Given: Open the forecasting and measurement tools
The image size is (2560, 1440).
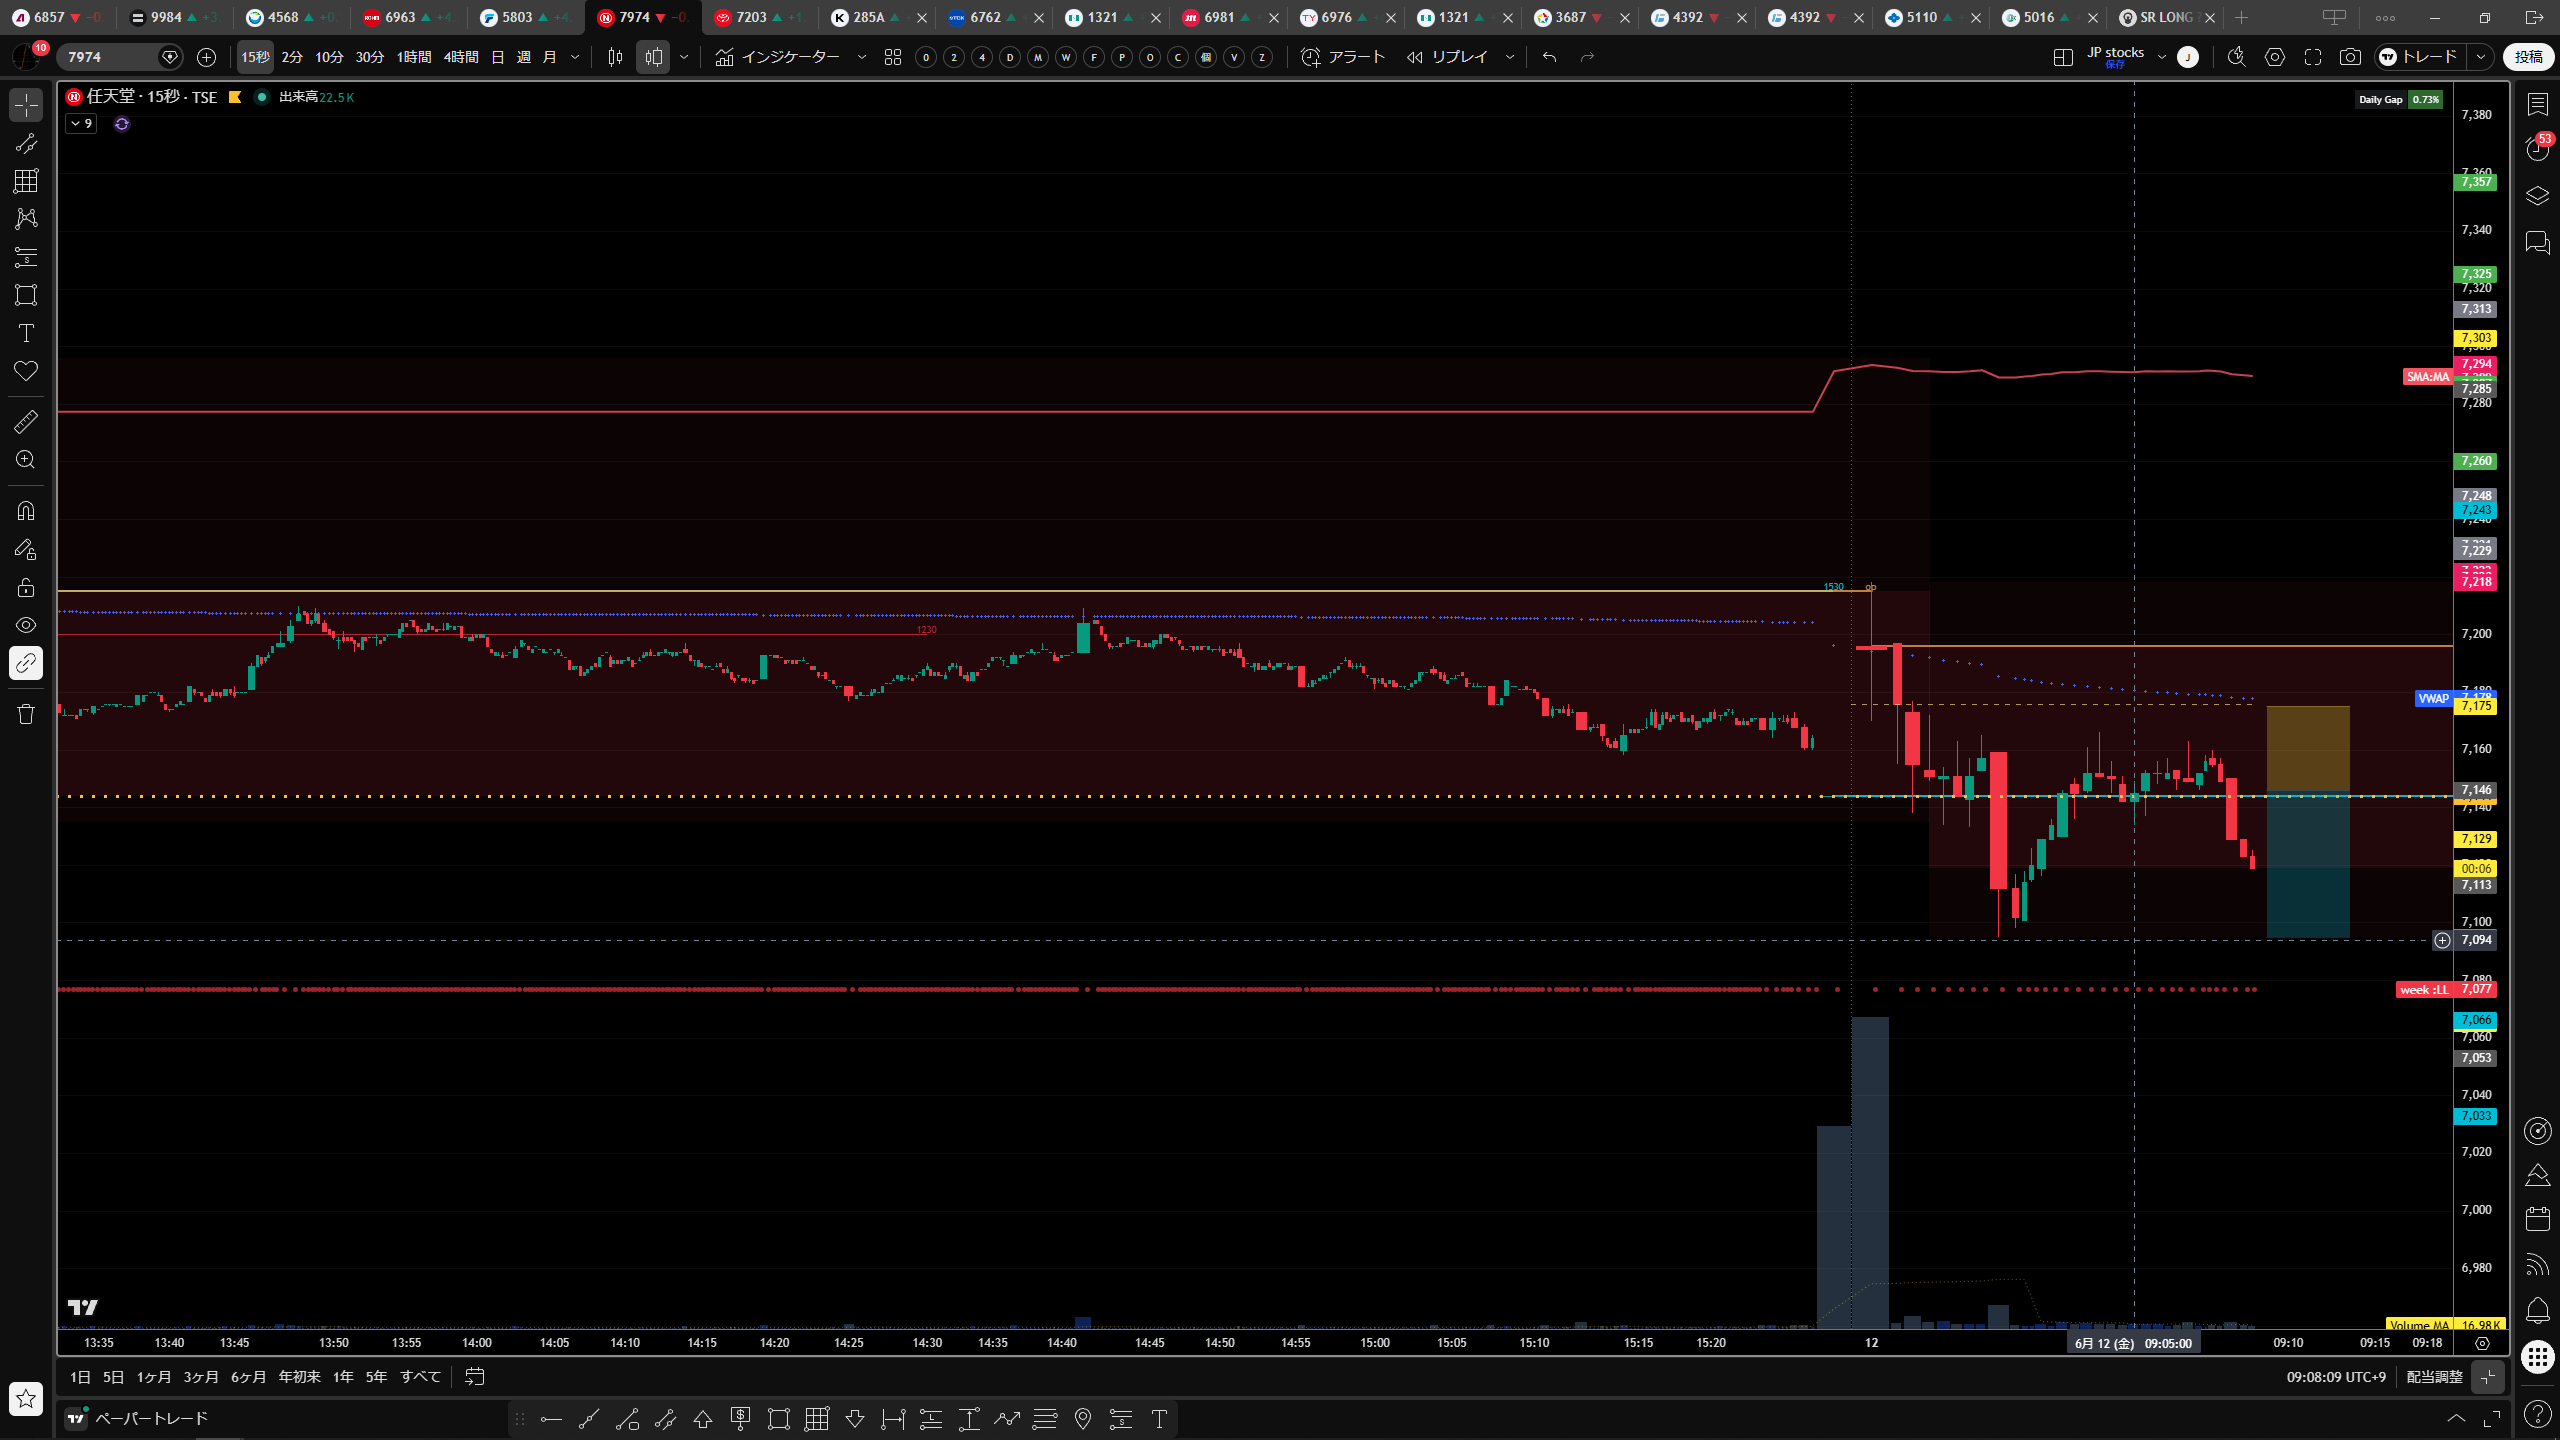Looking at the screenshot, I should pyautogui.click(x=26, y=257).
